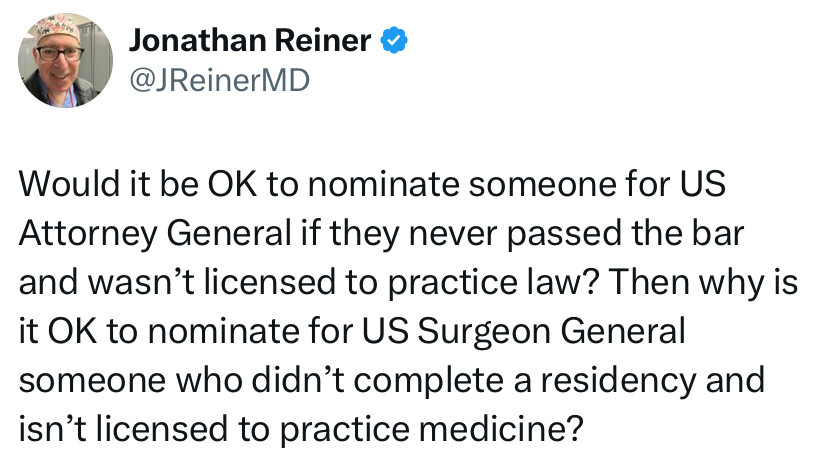Click the word "nominate" in the first line

click(383, 184)
